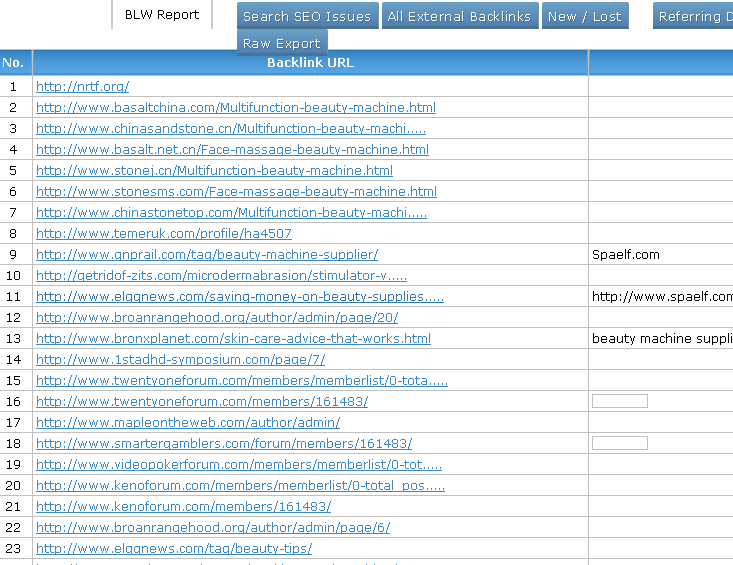
Task: Visit the elggnews.com beauty-tips tag link
Action: (x=174, y=549)
